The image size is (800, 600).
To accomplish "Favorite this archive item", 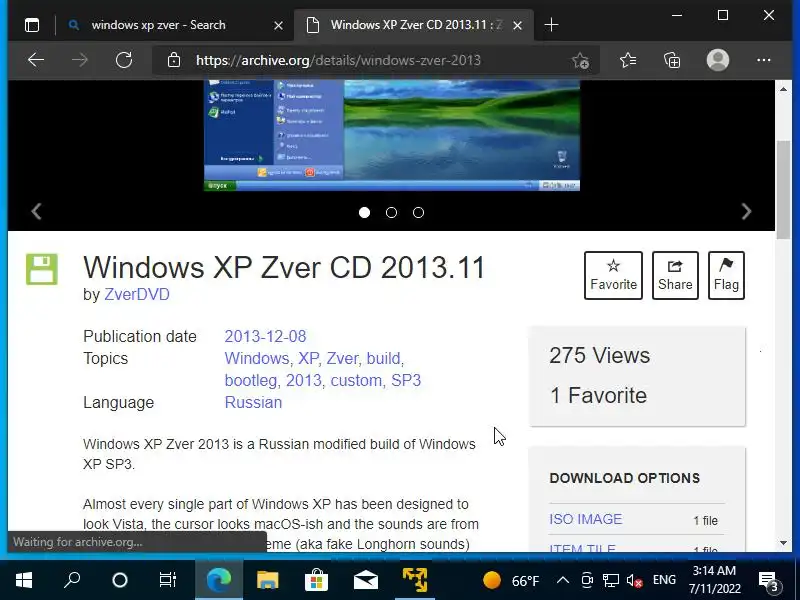I will click(613, 275).
